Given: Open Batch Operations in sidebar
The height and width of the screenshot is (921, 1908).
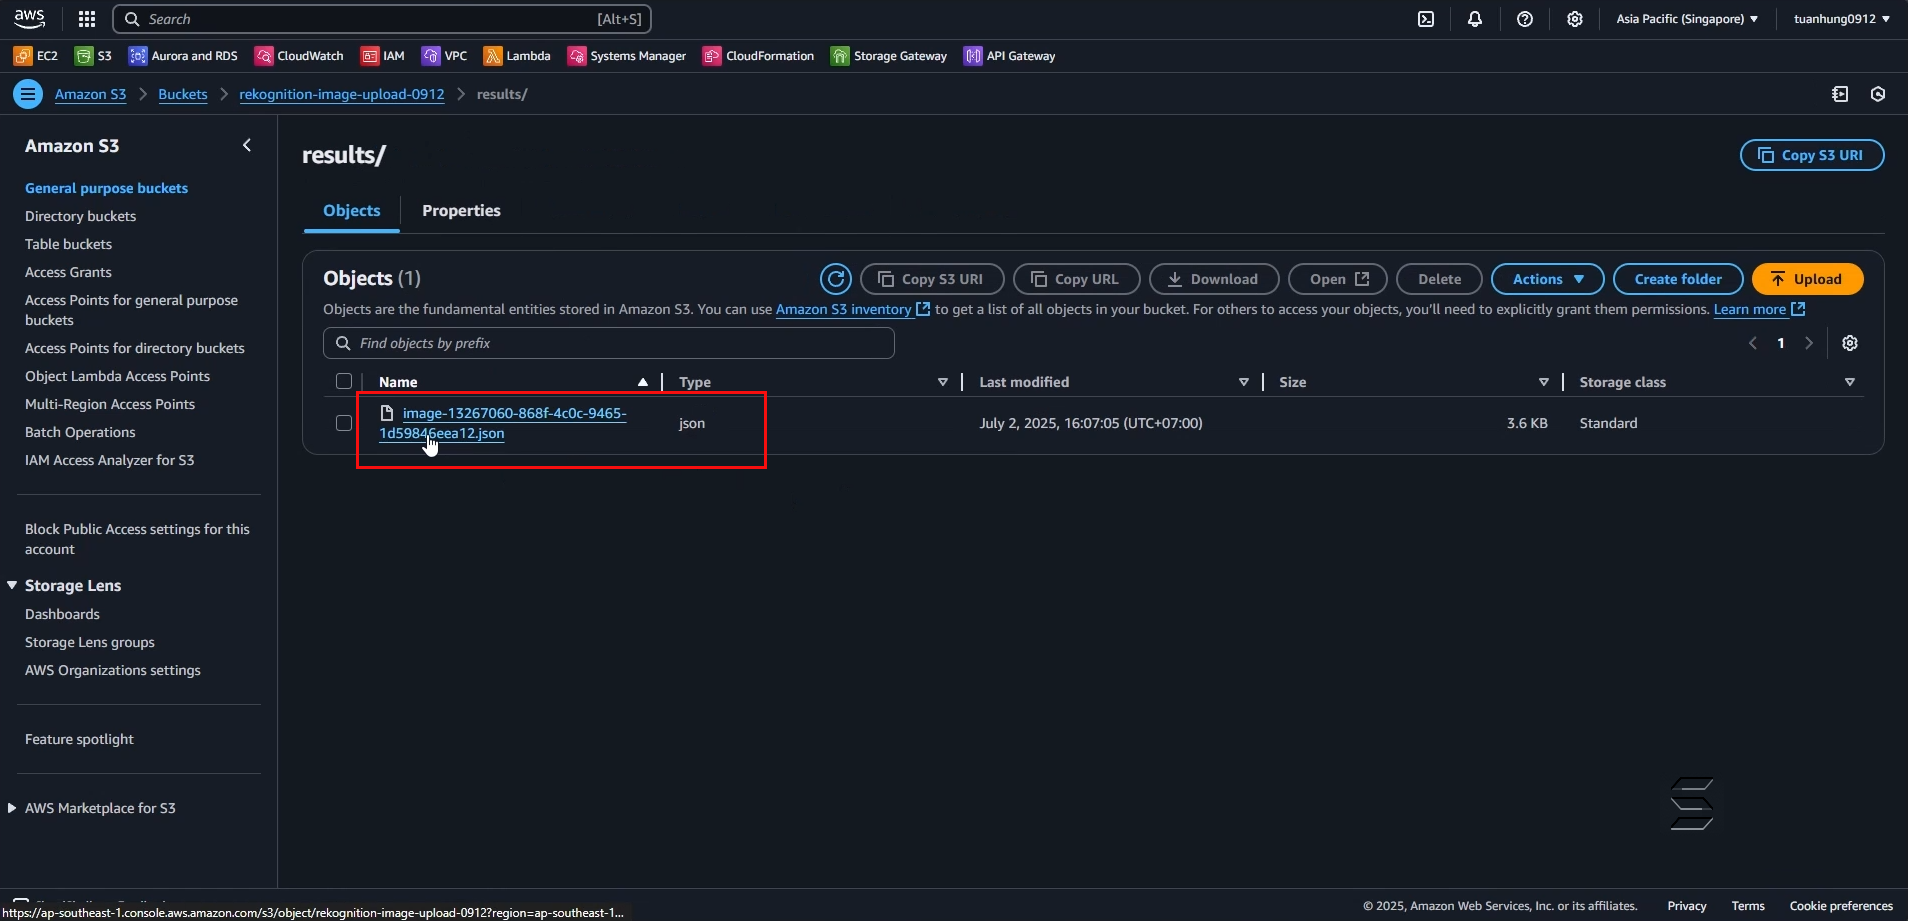Looking at the screenshot, I should (80, 432).
